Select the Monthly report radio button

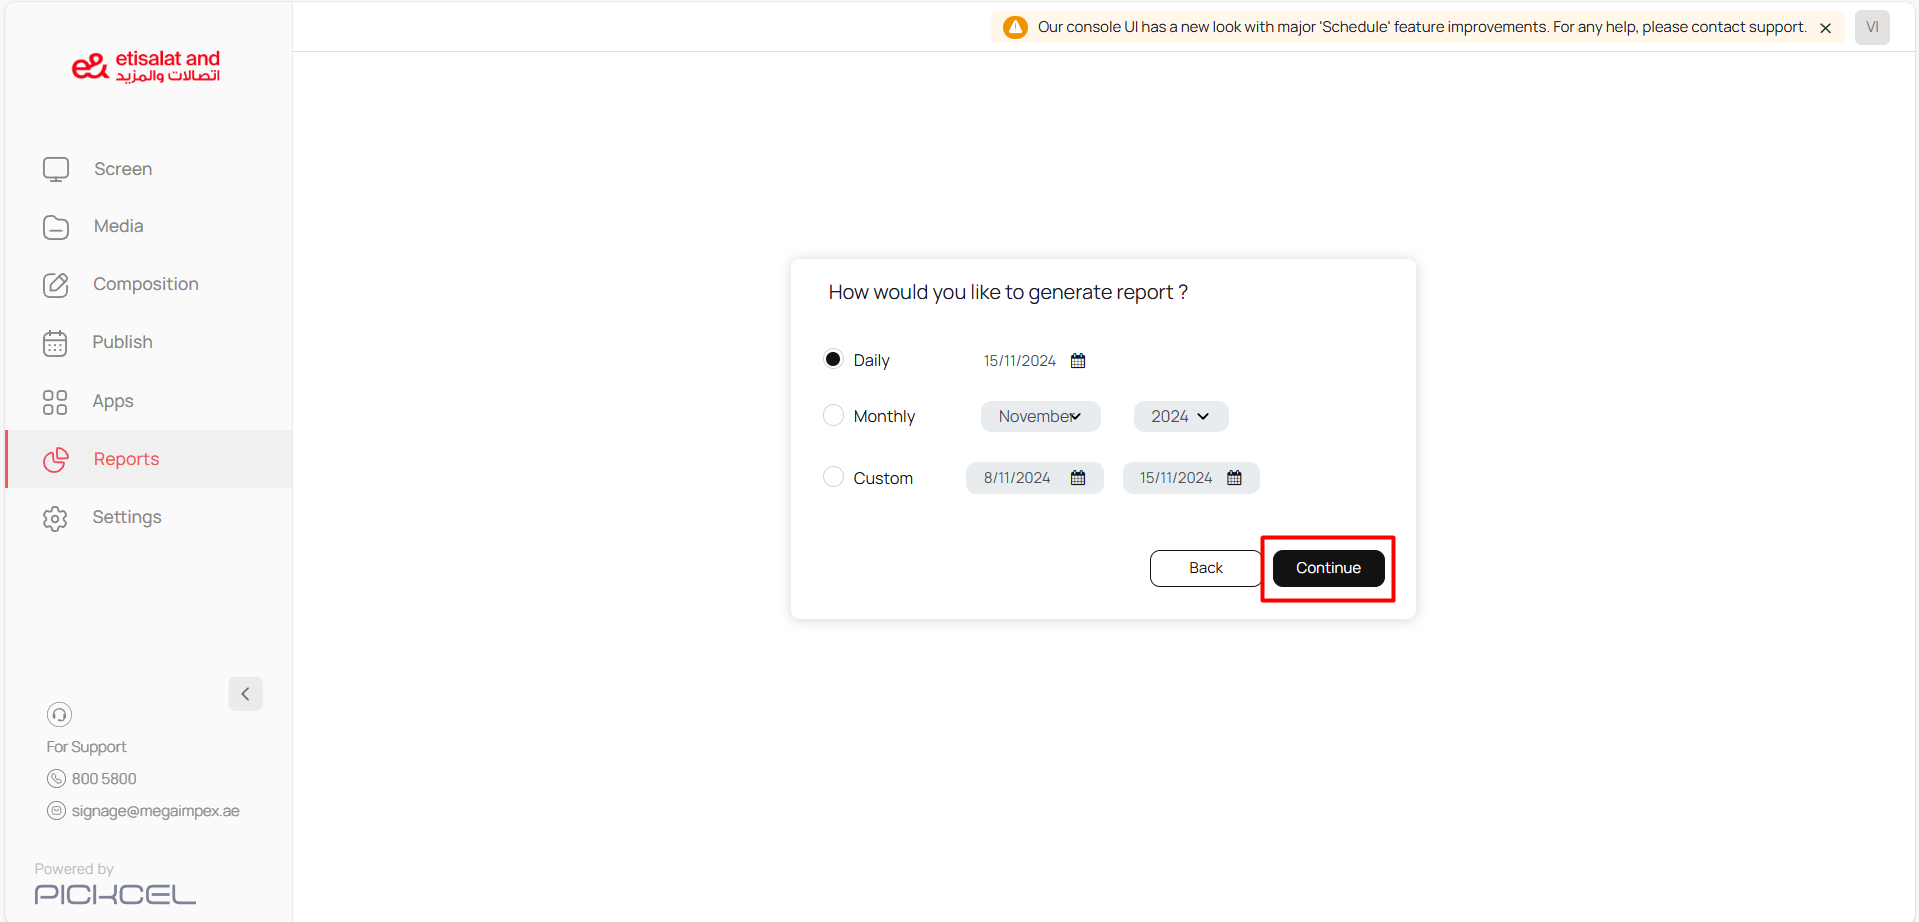click(x=833, y=415)
